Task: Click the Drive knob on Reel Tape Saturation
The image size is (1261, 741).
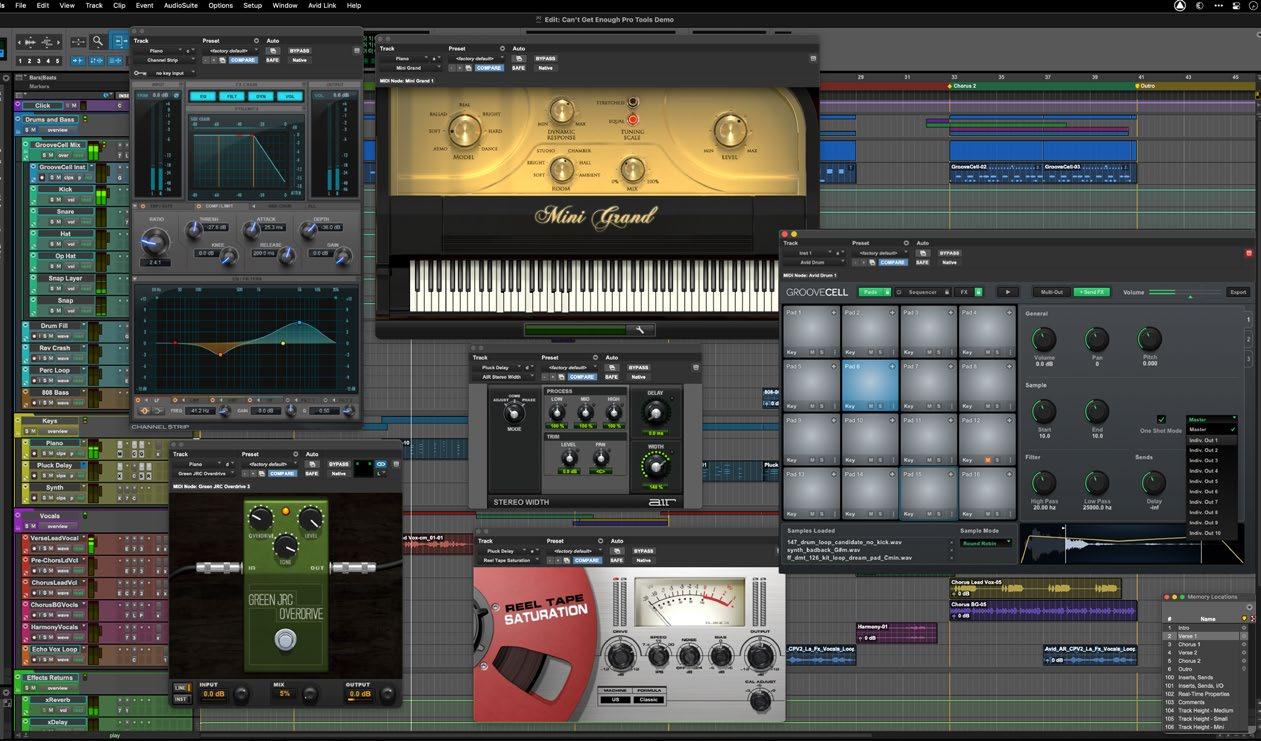Action: 621,655
